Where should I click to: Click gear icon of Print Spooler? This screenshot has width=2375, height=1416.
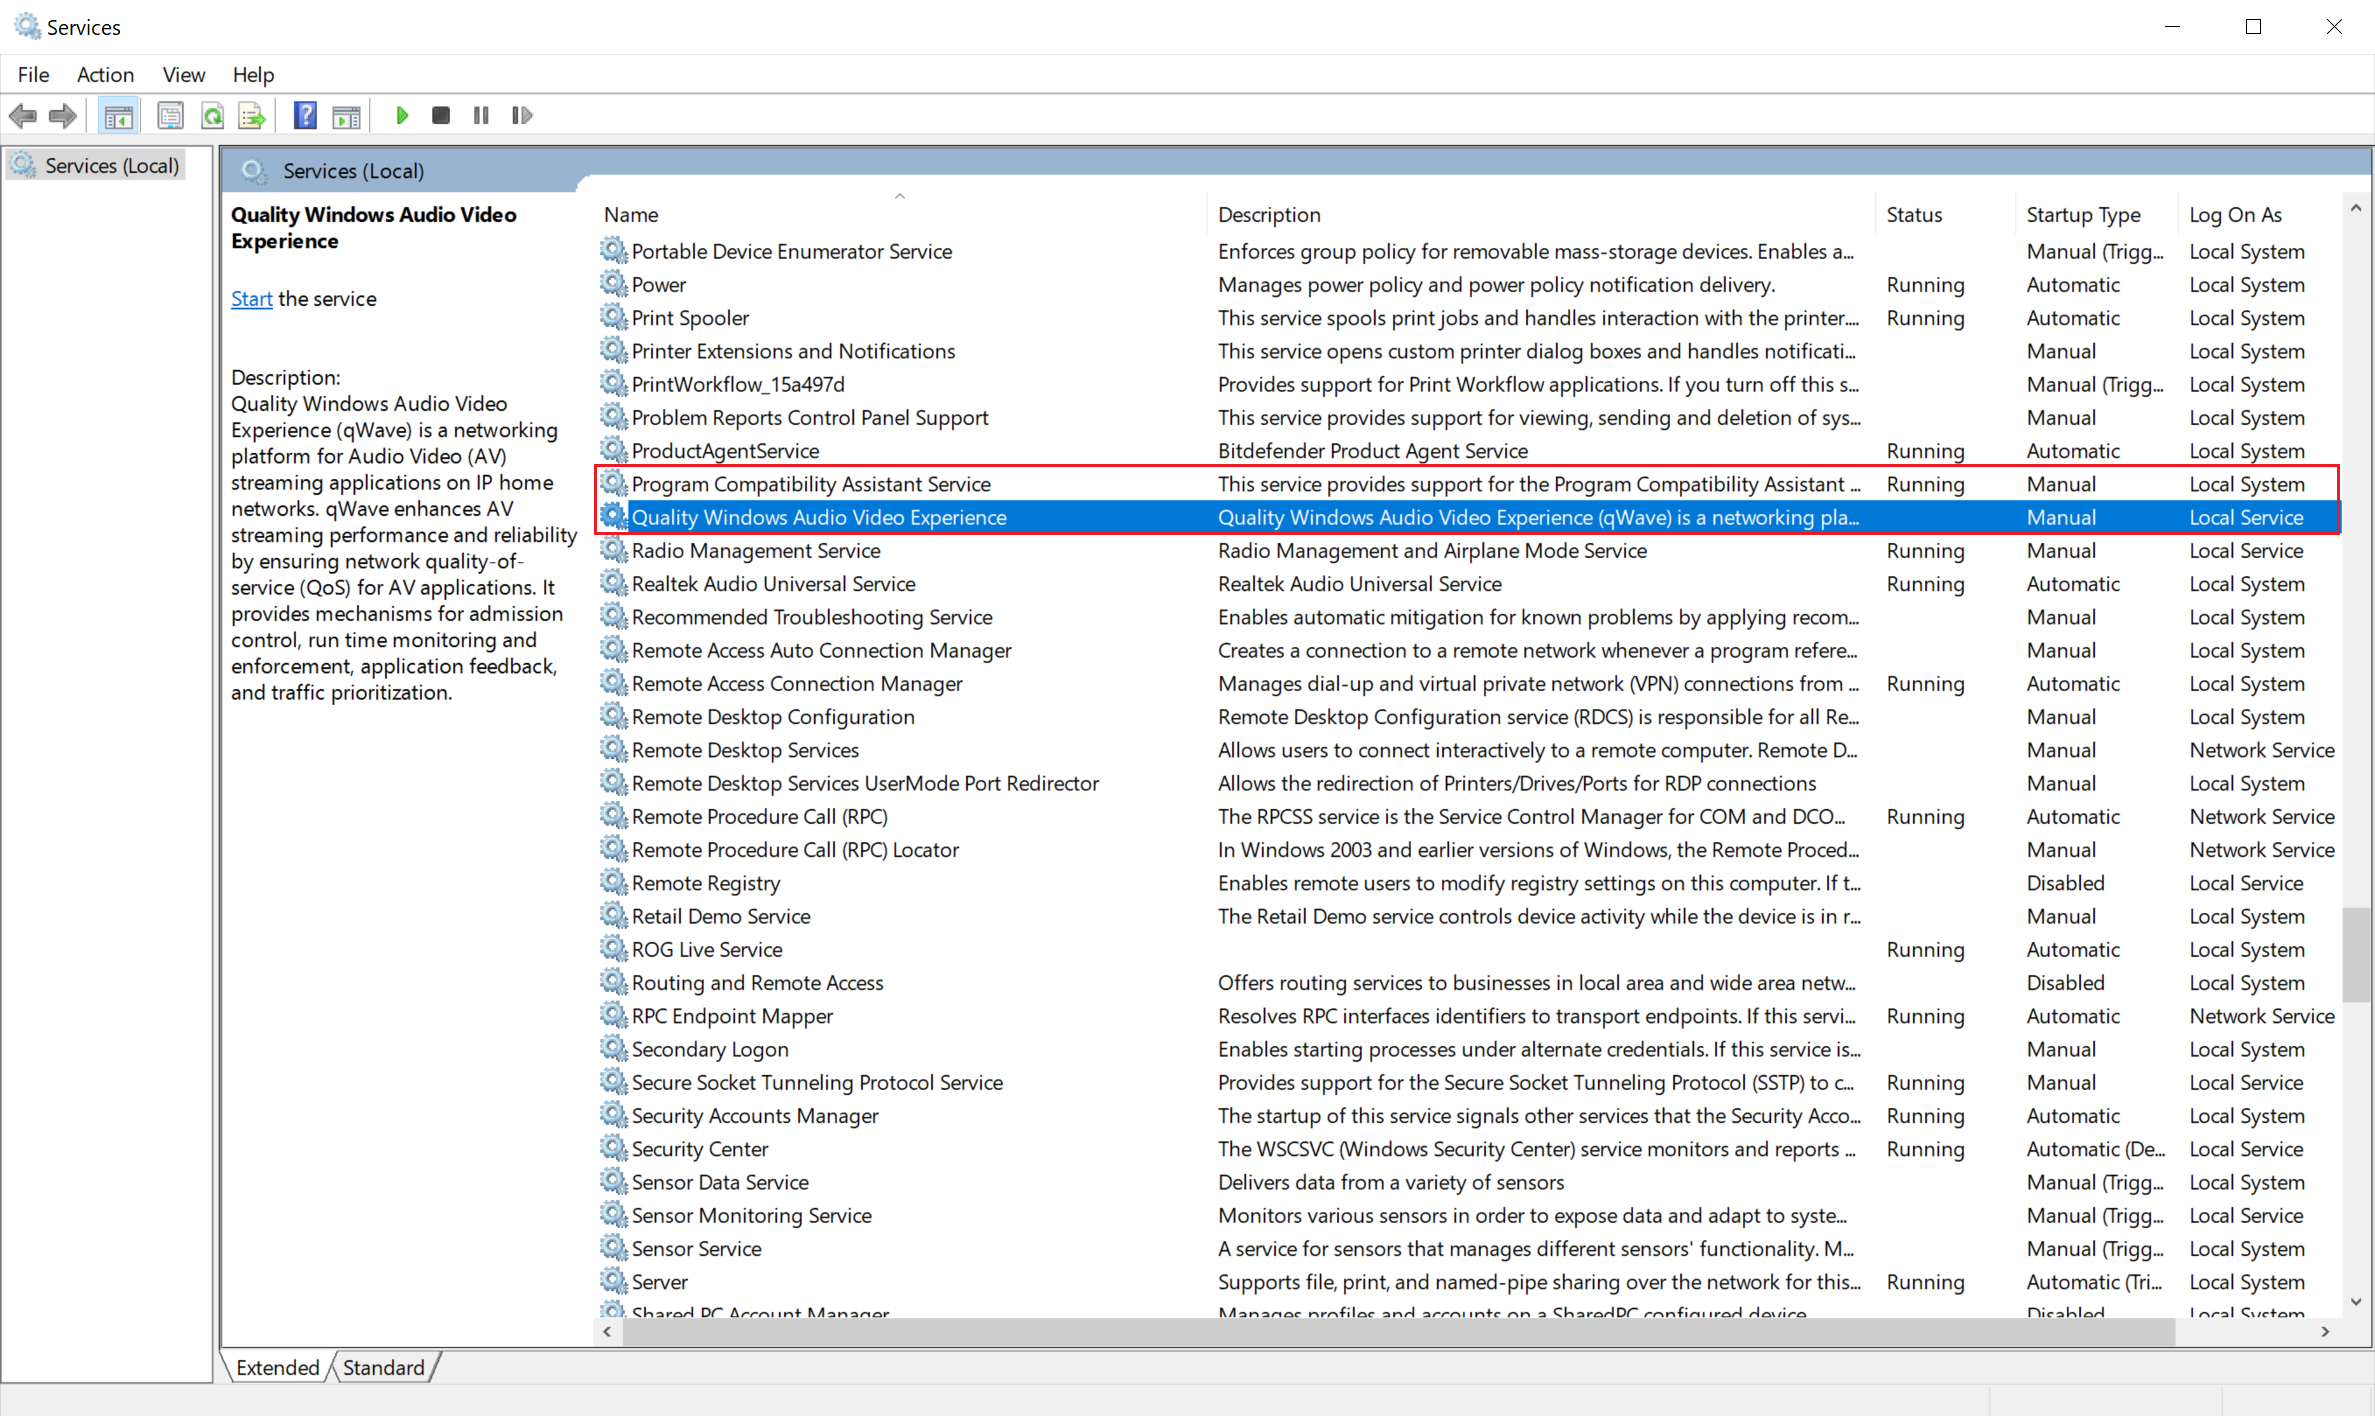point(613,318)
